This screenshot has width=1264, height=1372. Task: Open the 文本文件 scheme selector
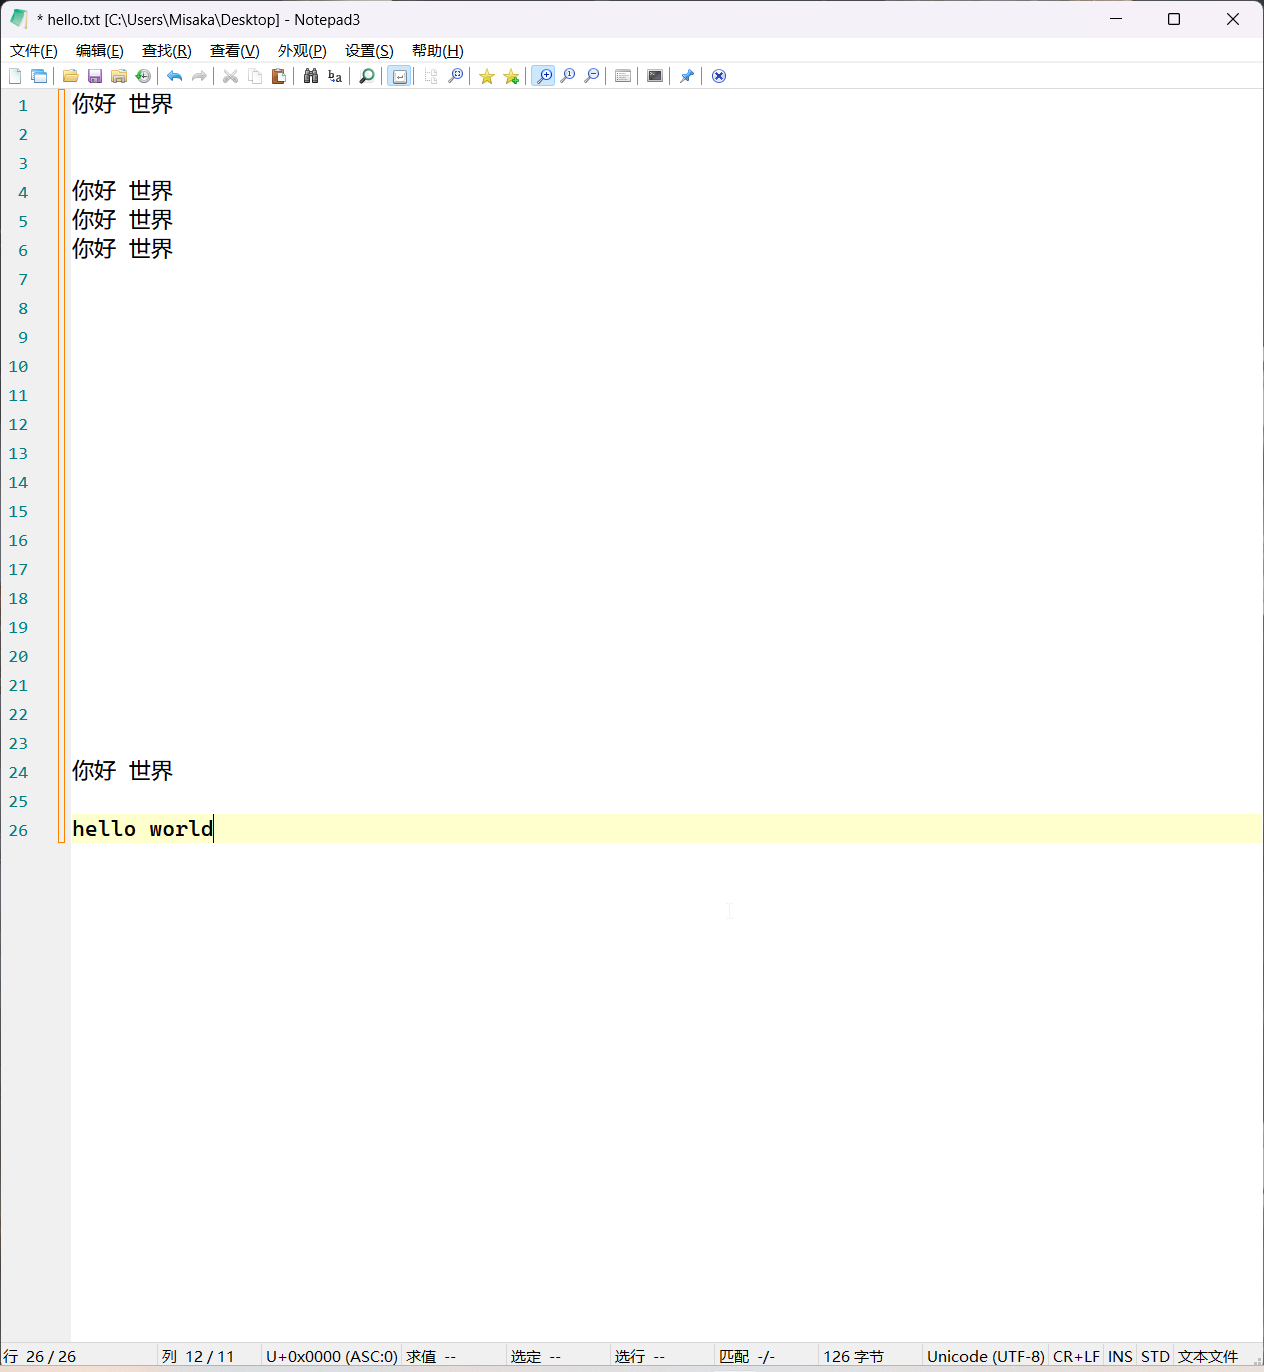tap(1207, 1356)
